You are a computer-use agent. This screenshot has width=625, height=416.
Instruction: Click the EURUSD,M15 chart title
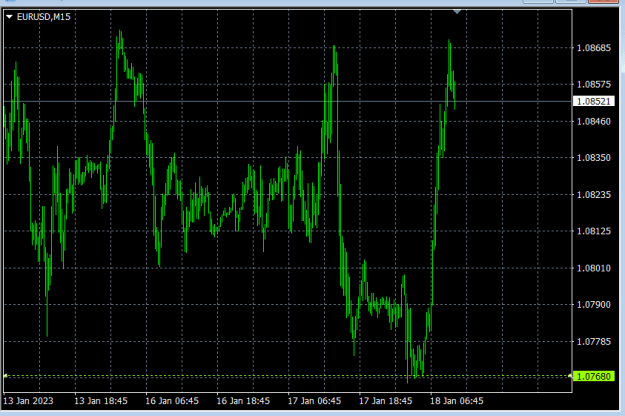coord(43,17)
